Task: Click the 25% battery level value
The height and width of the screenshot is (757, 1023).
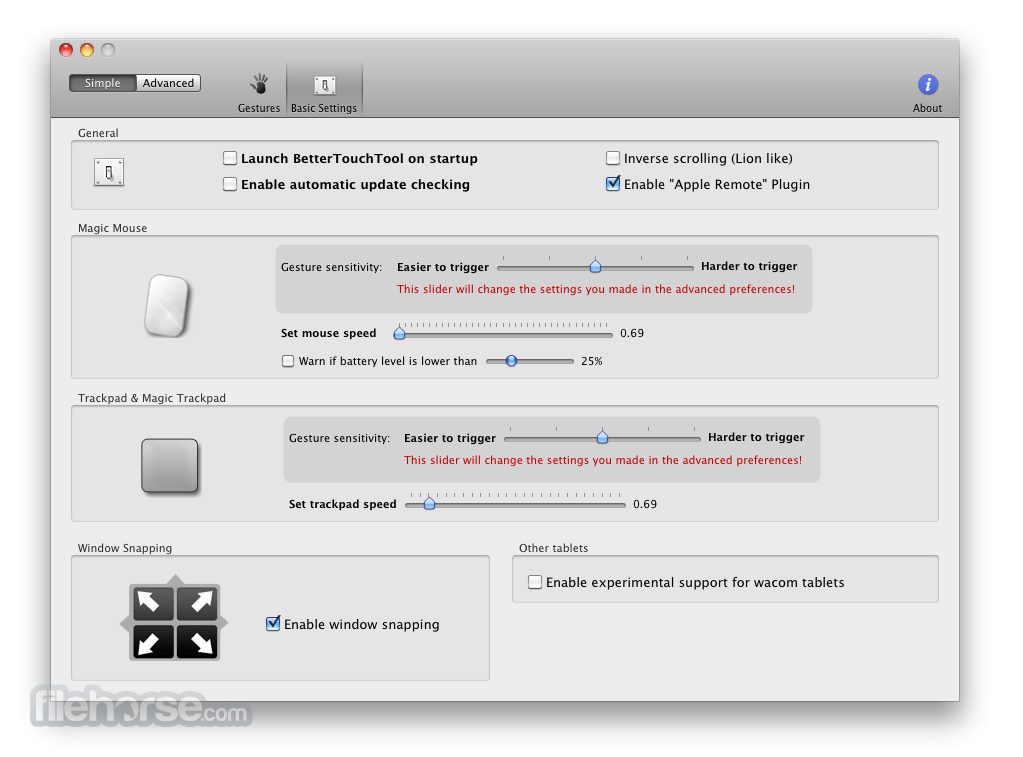Action: [x=592, y=361]
